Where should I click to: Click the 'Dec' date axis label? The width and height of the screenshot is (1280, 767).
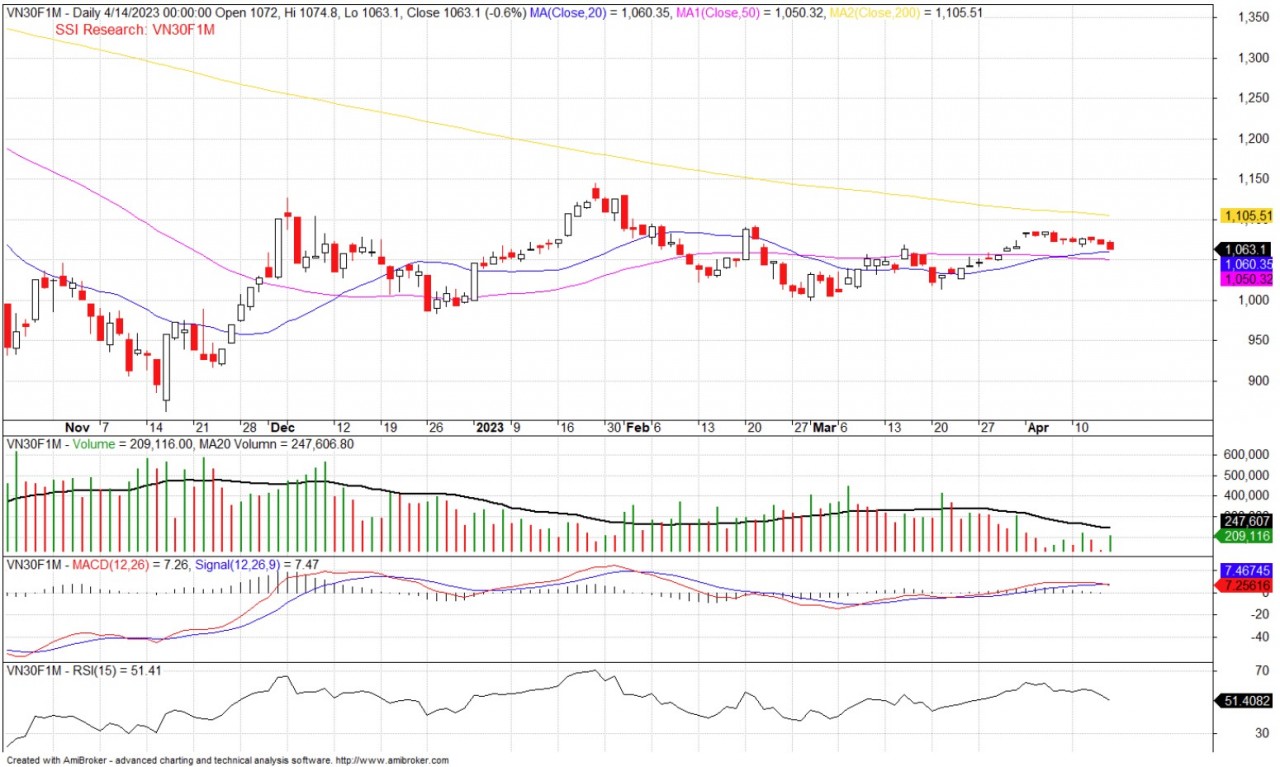283,426
